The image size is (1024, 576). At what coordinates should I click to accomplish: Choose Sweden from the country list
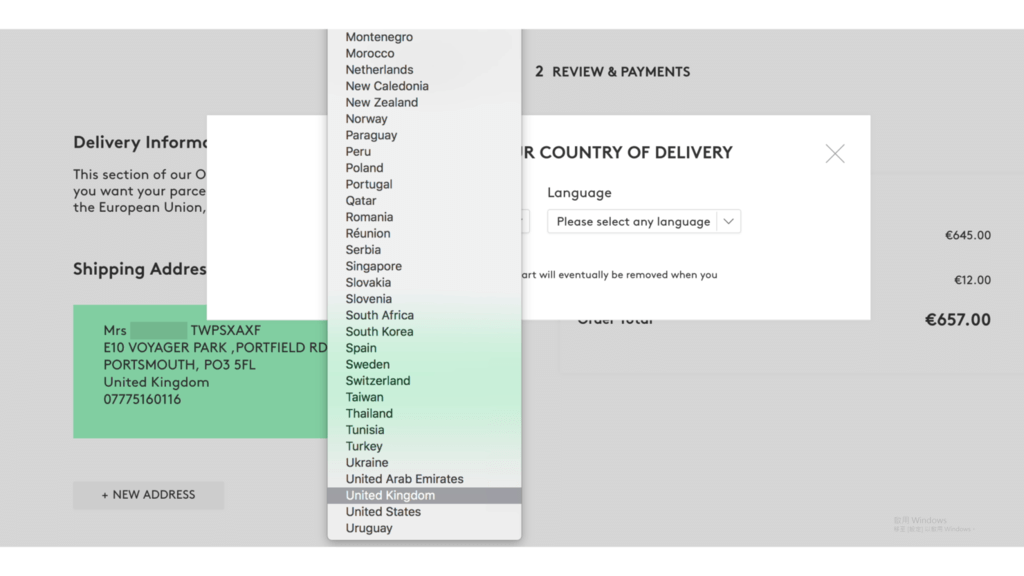[424, 364]
